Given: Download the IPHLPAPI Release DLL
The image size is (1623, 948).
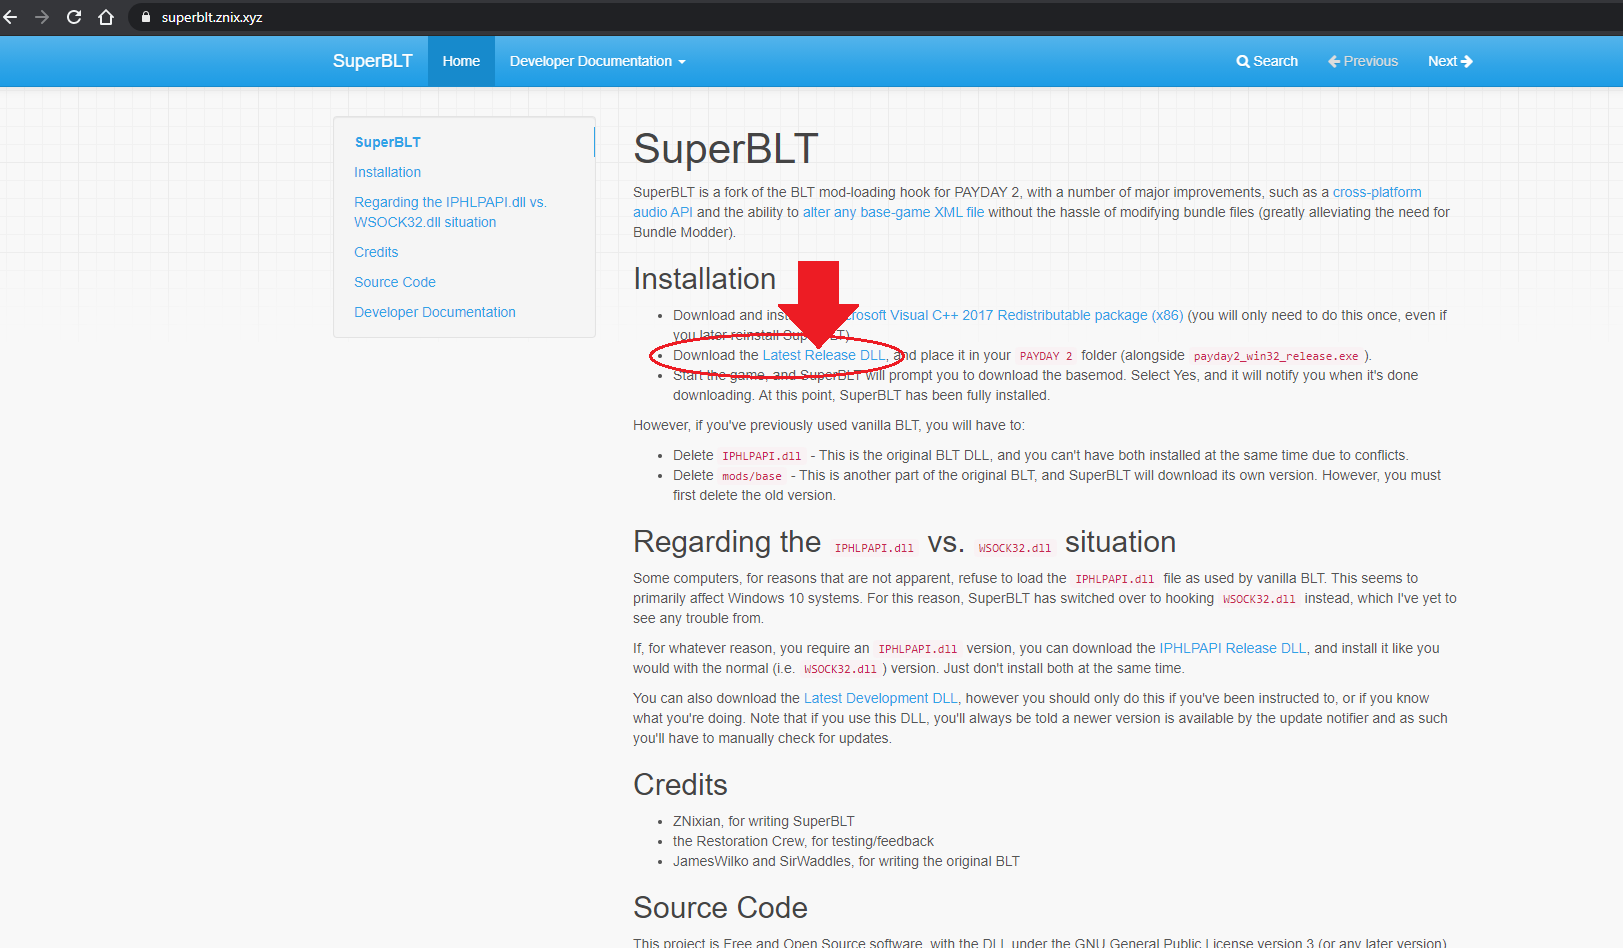Looking at the screenshot, I should point(1233,648).
